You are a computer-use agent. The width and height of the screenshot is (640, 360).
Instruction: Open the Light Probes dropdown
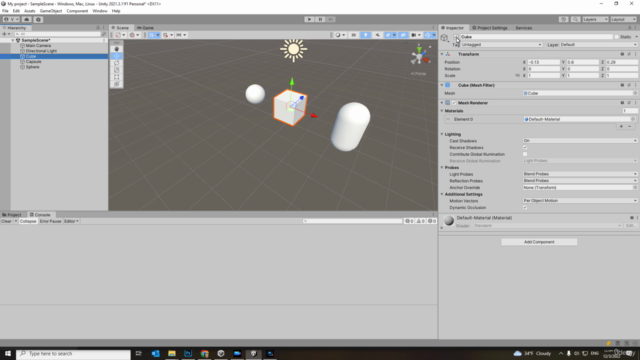(580, 174)
